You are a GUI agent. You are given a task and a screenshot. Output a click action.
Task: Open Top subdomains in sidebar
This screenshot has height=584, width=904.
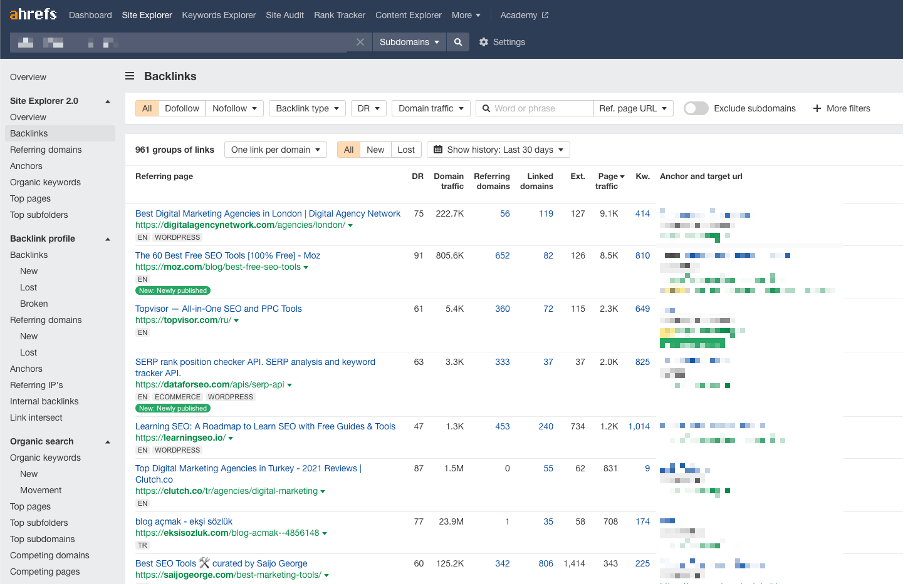pyautogui.click(x=43, y=539)
